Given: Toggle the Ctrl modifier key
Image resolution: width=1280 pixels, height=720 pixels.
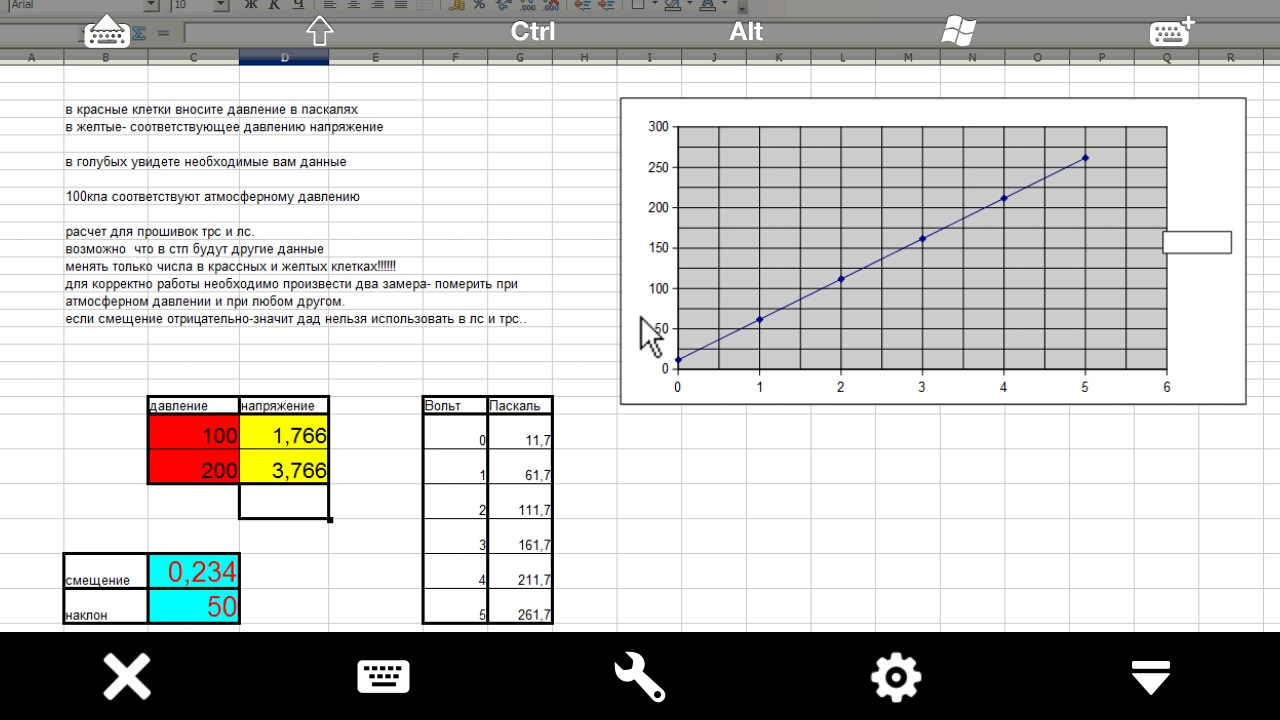Looking at the screenshot, I should tap(533, 31).
